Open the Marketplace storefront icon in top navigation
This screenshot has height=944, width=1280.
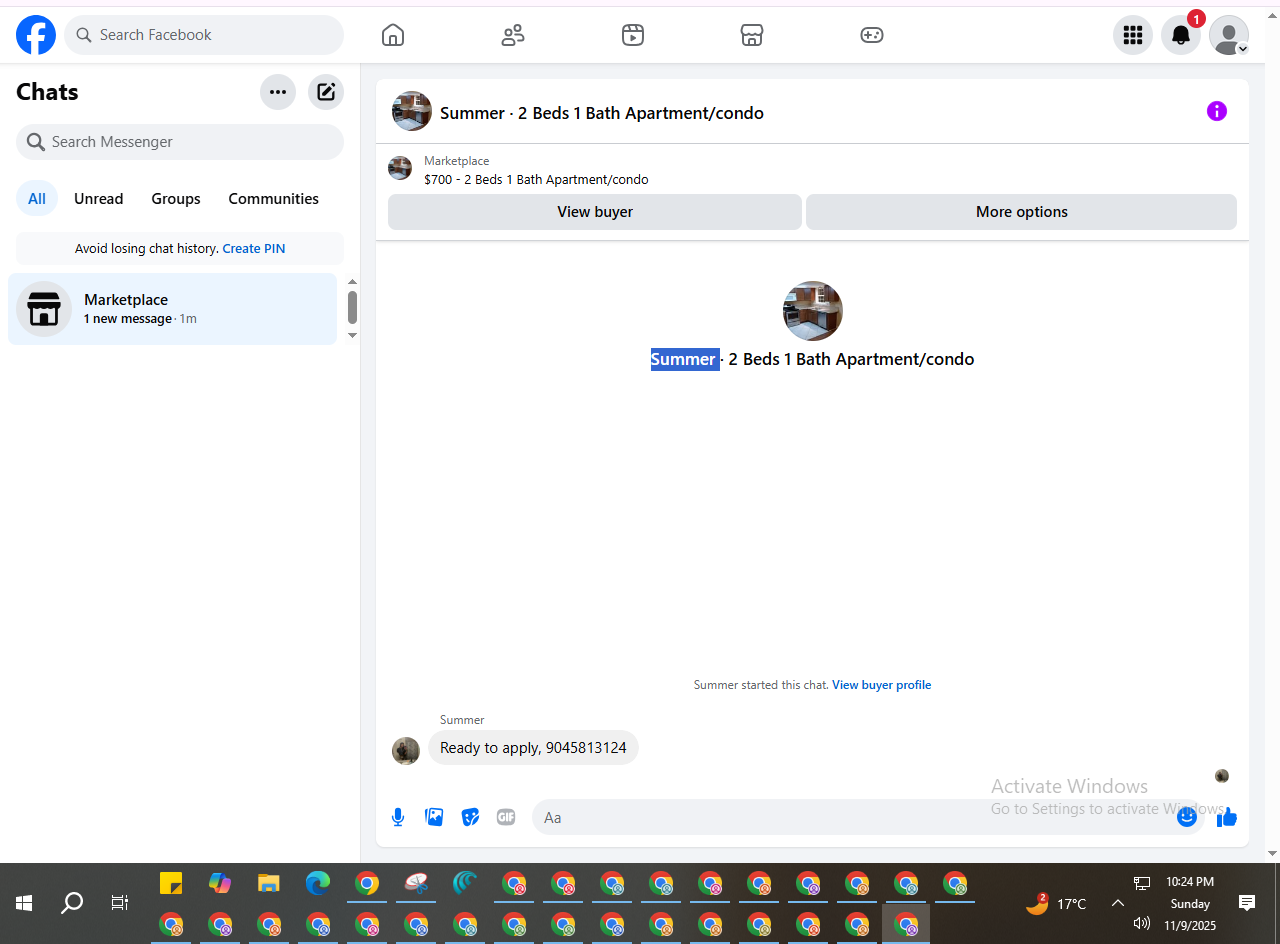752,35
